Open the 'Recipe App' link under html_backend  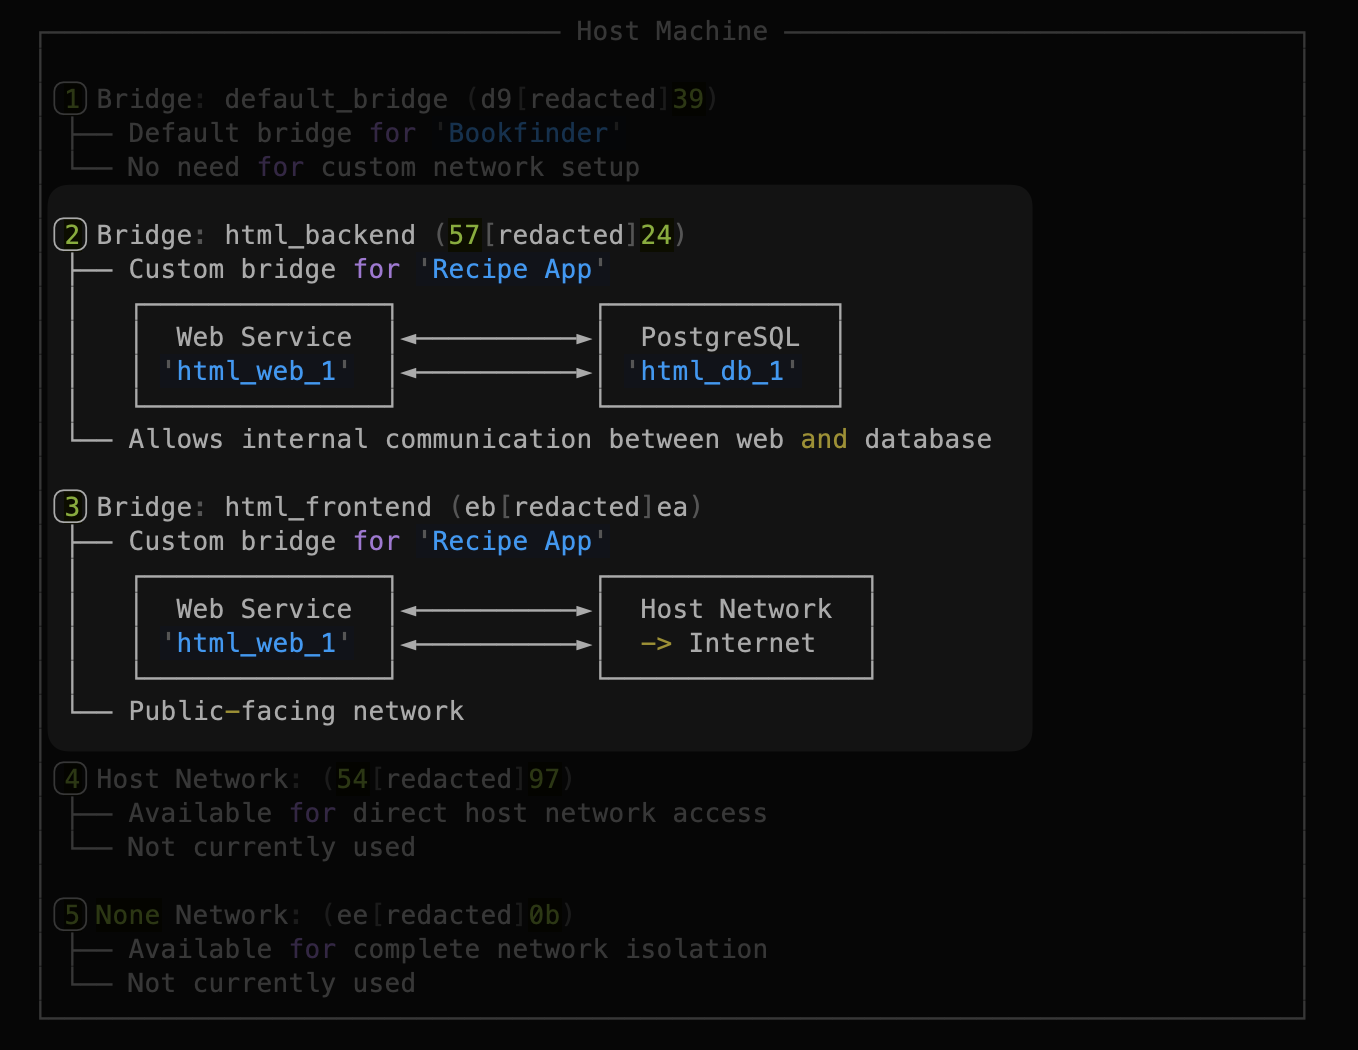[512, 268]
